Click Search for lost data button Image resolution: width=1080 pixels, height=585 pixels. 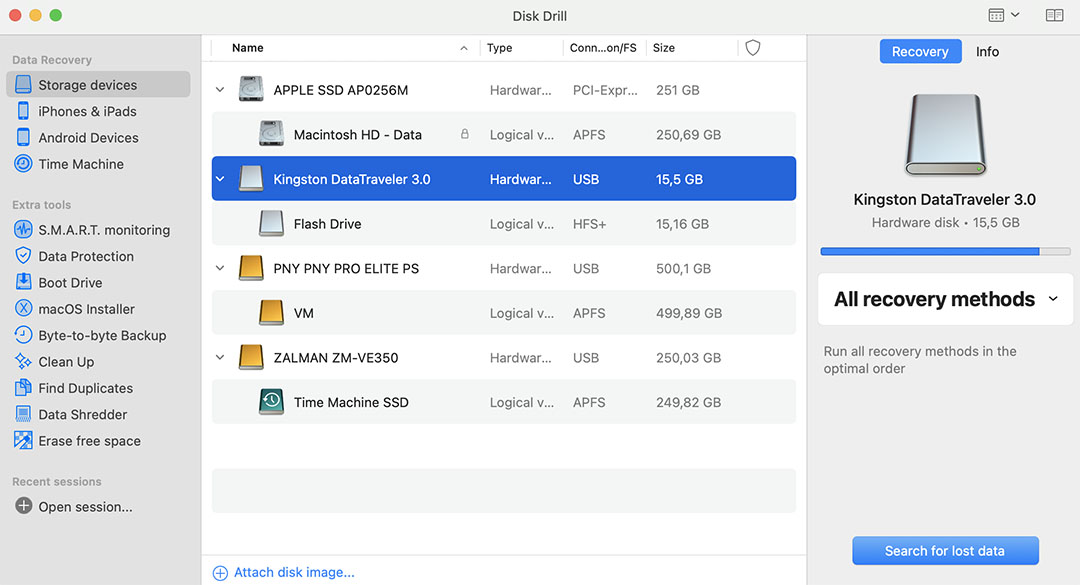(945, 551)
